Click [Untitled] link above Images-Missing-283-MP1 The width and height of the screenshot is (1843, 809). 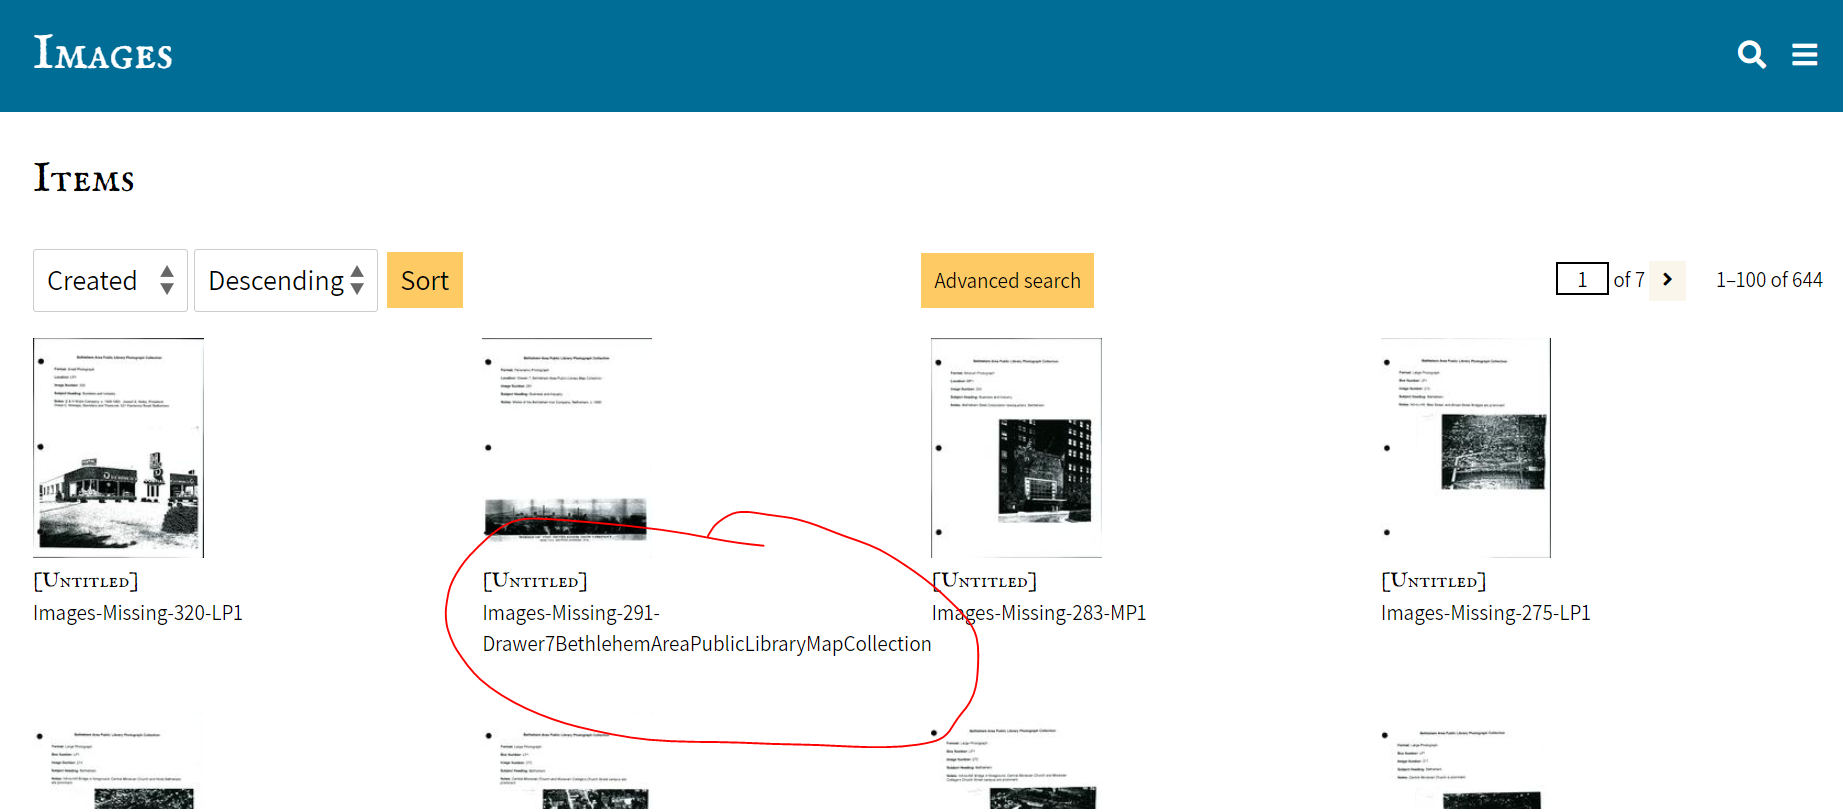click(985, 581)
